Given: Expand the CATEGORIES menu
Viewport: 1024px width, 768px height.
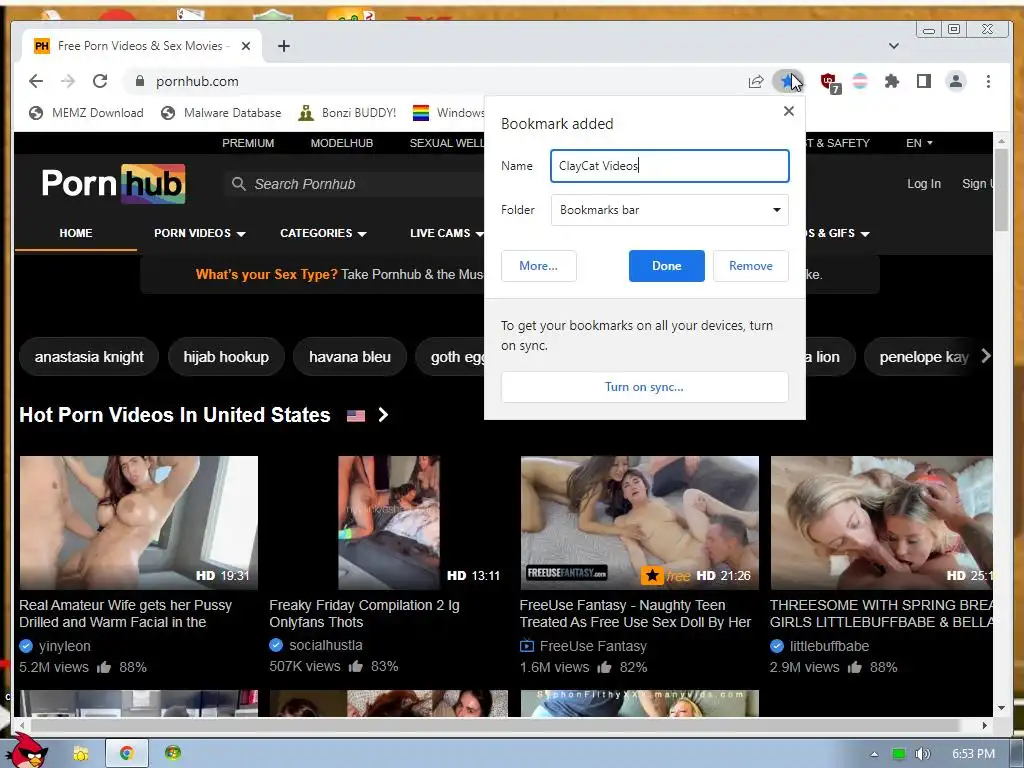Looking at the screenshot, I should click(x=323, y=233).
